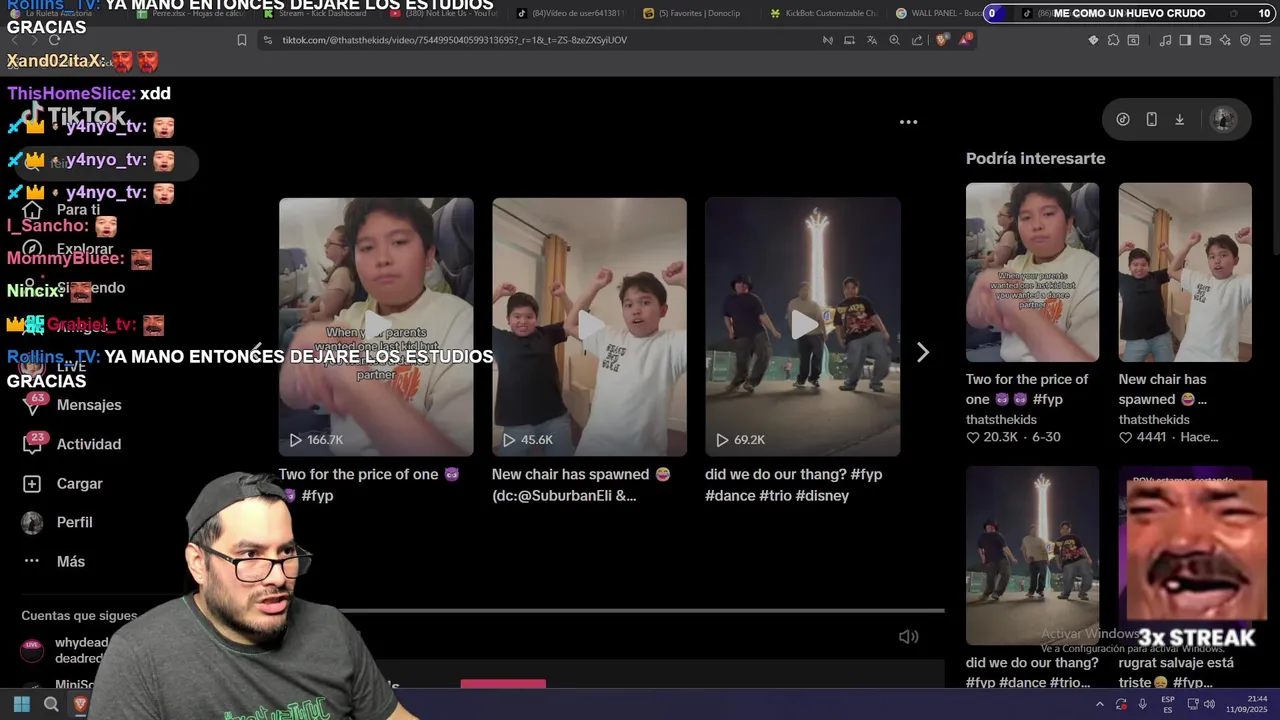Click the TikTok coins icon at top right
Viewport: 1280px width, 720px height.
coord(1123,119)
